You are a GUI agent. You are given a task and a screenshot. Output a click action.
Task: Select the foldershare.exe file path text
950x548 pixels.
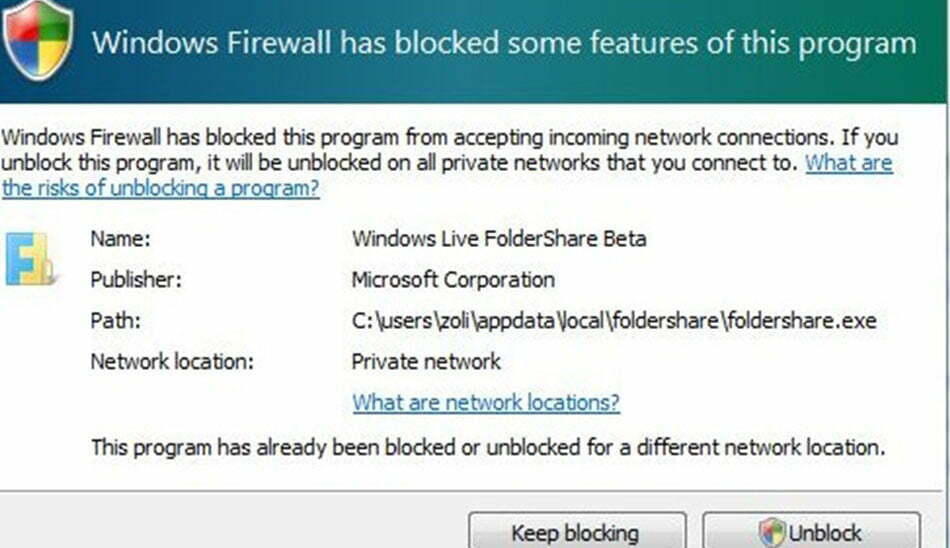coord(614,321)
